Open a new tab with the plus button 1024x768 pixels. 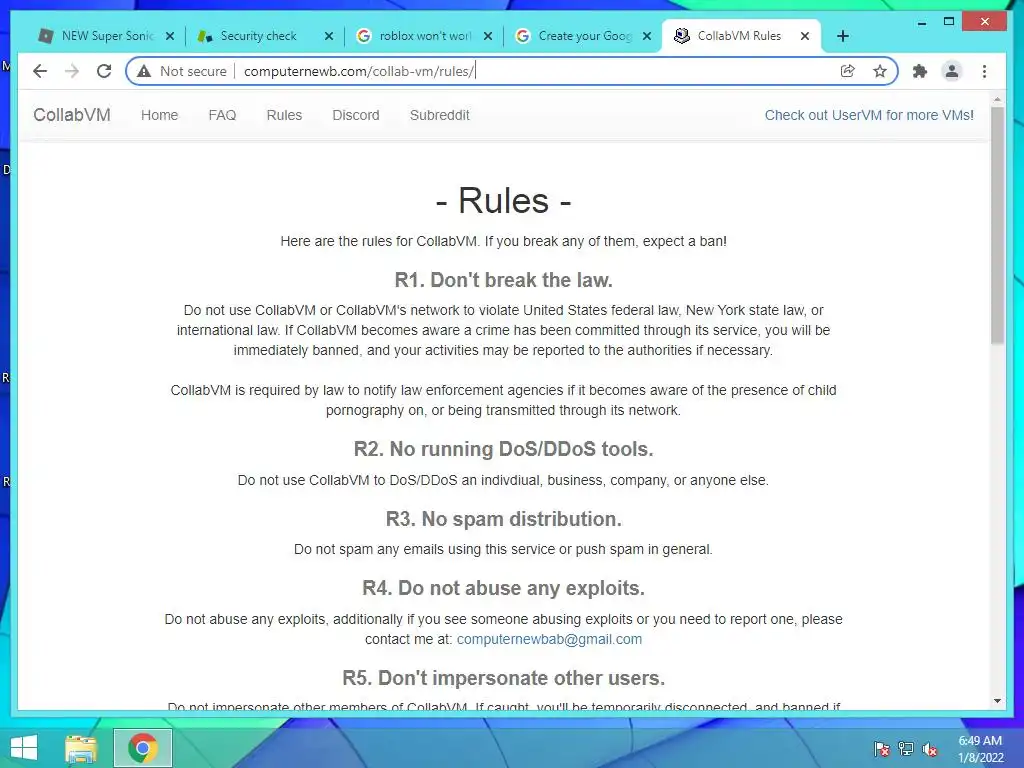pyautogui.click(x=842, y=36)
